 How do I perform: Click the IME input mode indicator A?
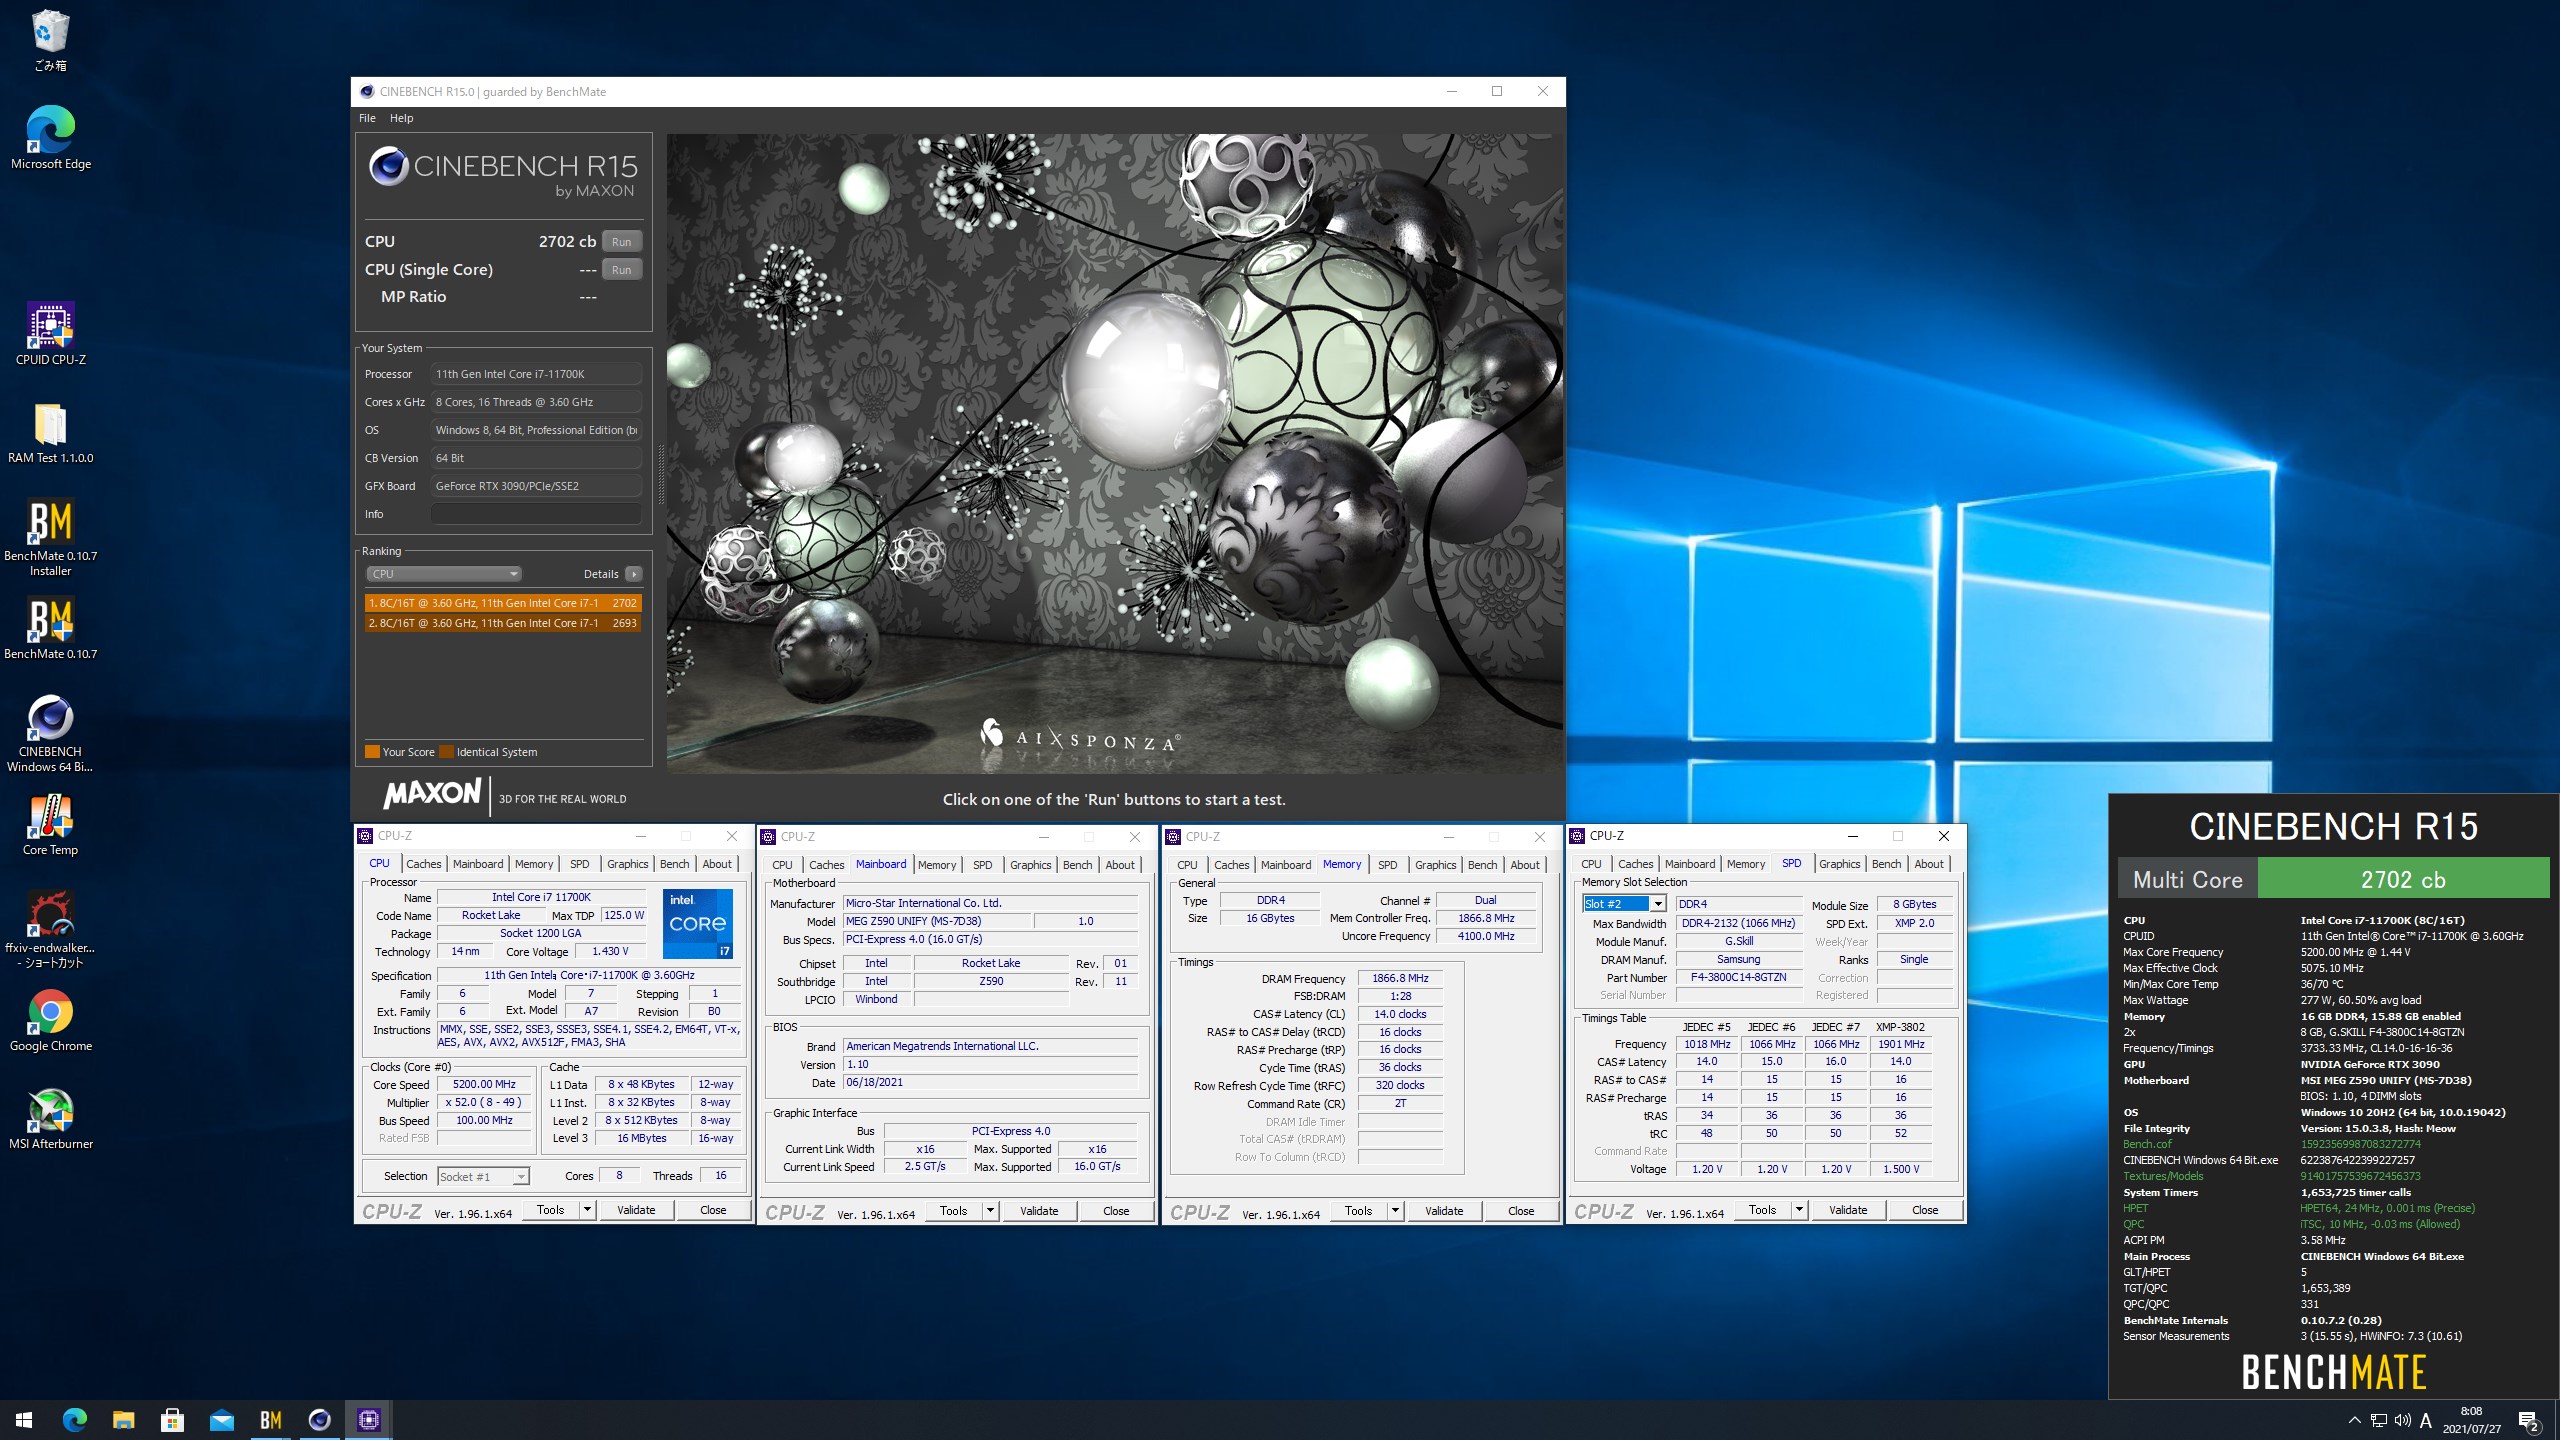point(2426,1420)
